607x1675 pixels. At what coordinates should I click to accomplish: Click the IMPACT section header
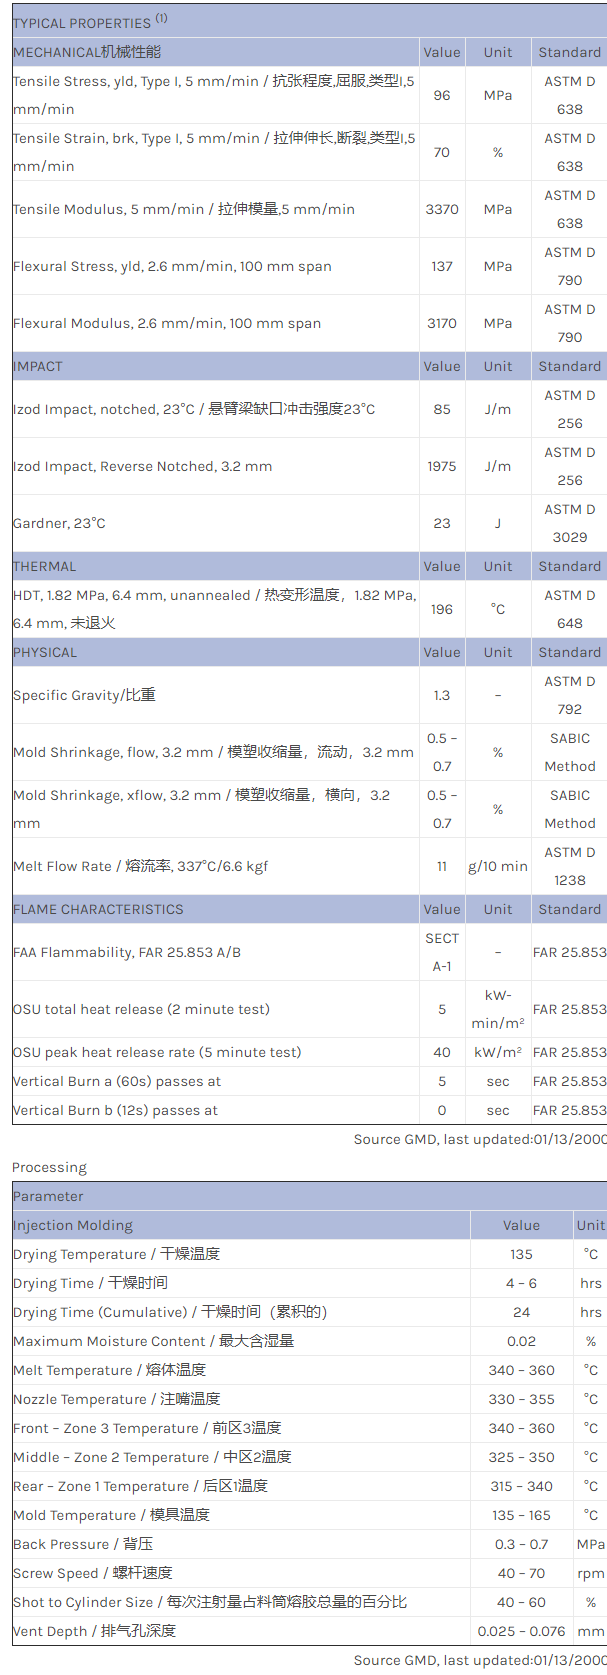tap(38, 366)
